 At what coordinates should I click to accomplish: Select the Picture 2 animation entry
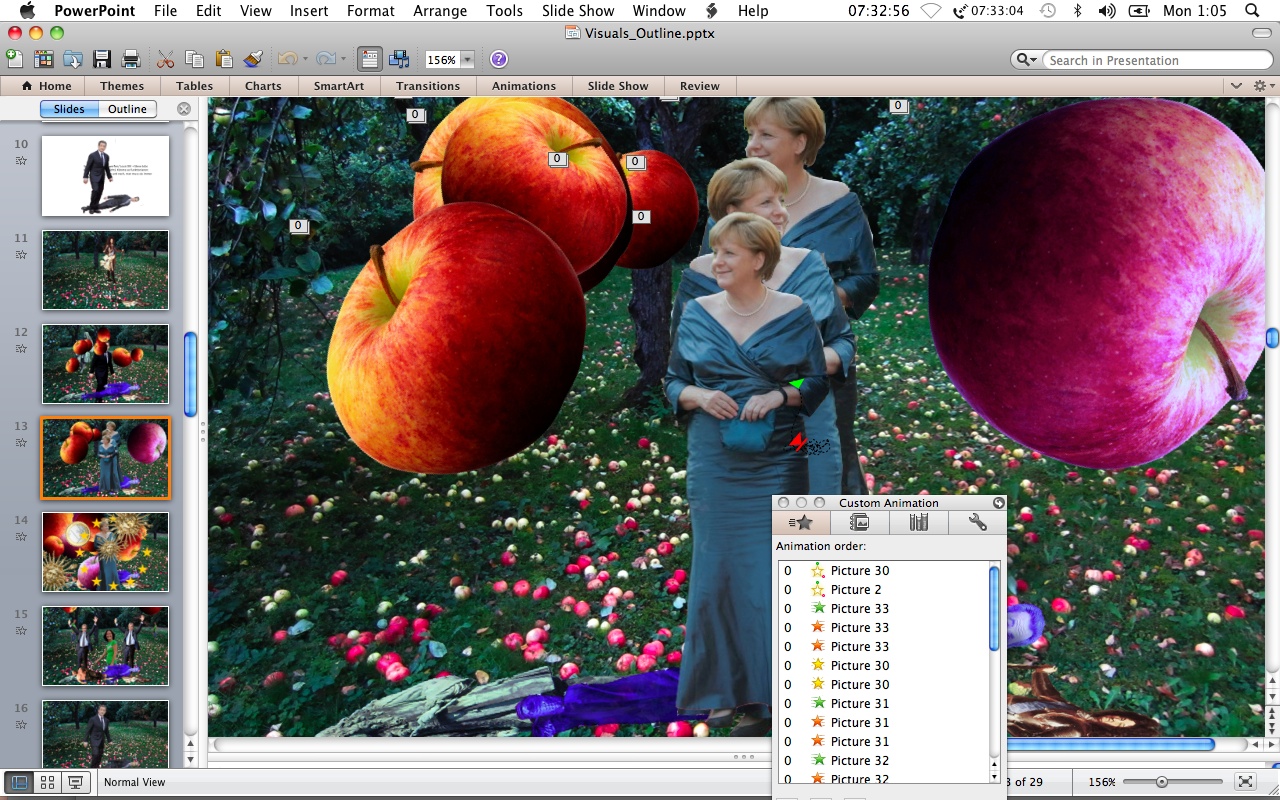tap(855, 590)
